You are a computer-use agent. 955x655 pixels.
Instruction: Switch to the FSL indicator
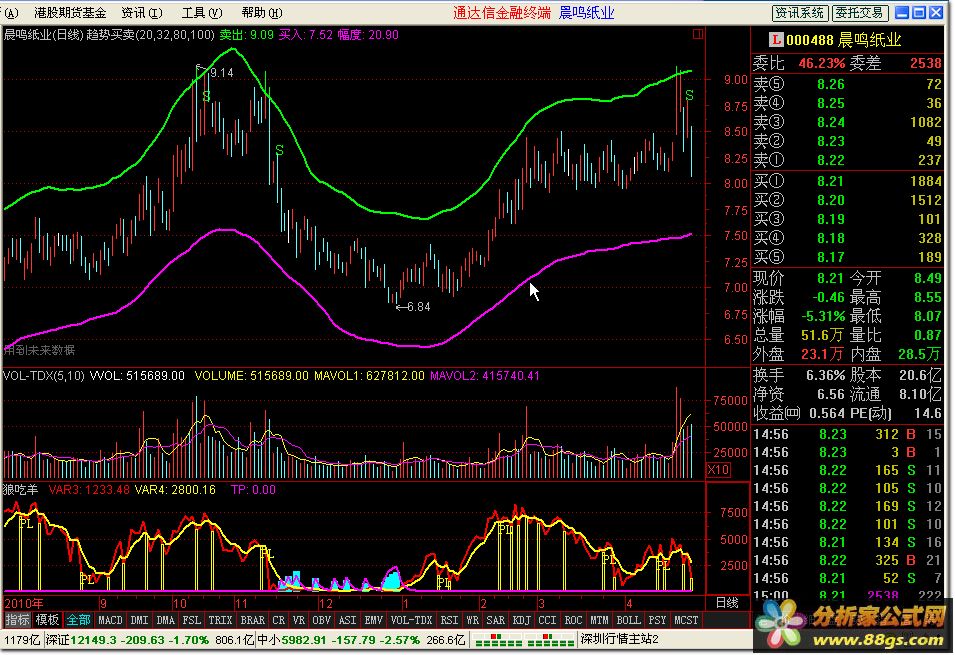click(x=191, y=620)
